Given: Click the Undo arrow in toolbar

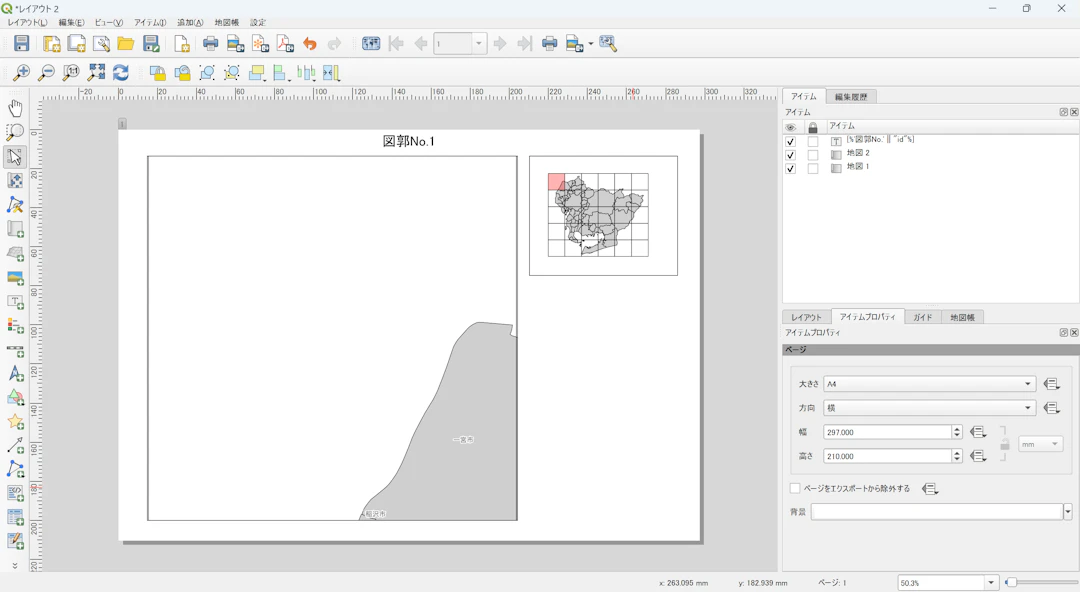Looking at the screenshot, I should [310, 44].
